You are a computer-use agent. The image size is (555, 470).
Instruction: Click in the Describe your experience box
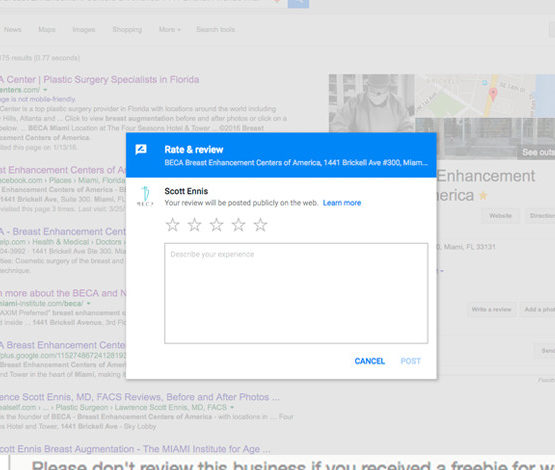(x=296, y=293)
